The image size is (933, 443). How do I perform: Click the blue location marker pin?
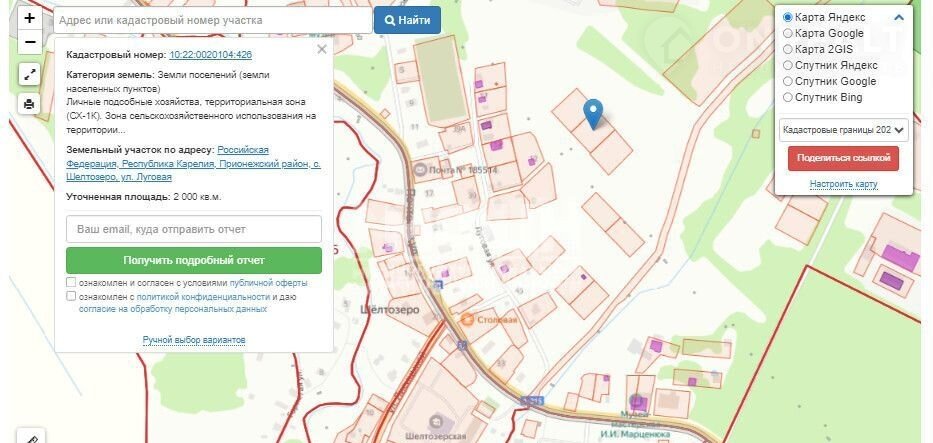593,113
